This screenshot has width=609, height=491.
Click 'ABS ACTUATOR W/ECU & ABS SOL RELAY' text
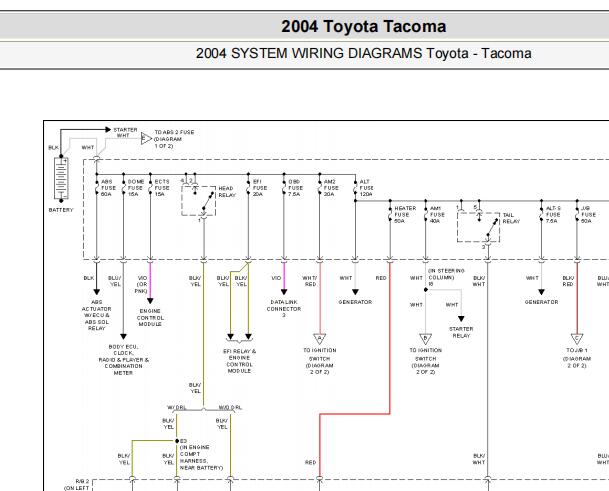(96, 315)
